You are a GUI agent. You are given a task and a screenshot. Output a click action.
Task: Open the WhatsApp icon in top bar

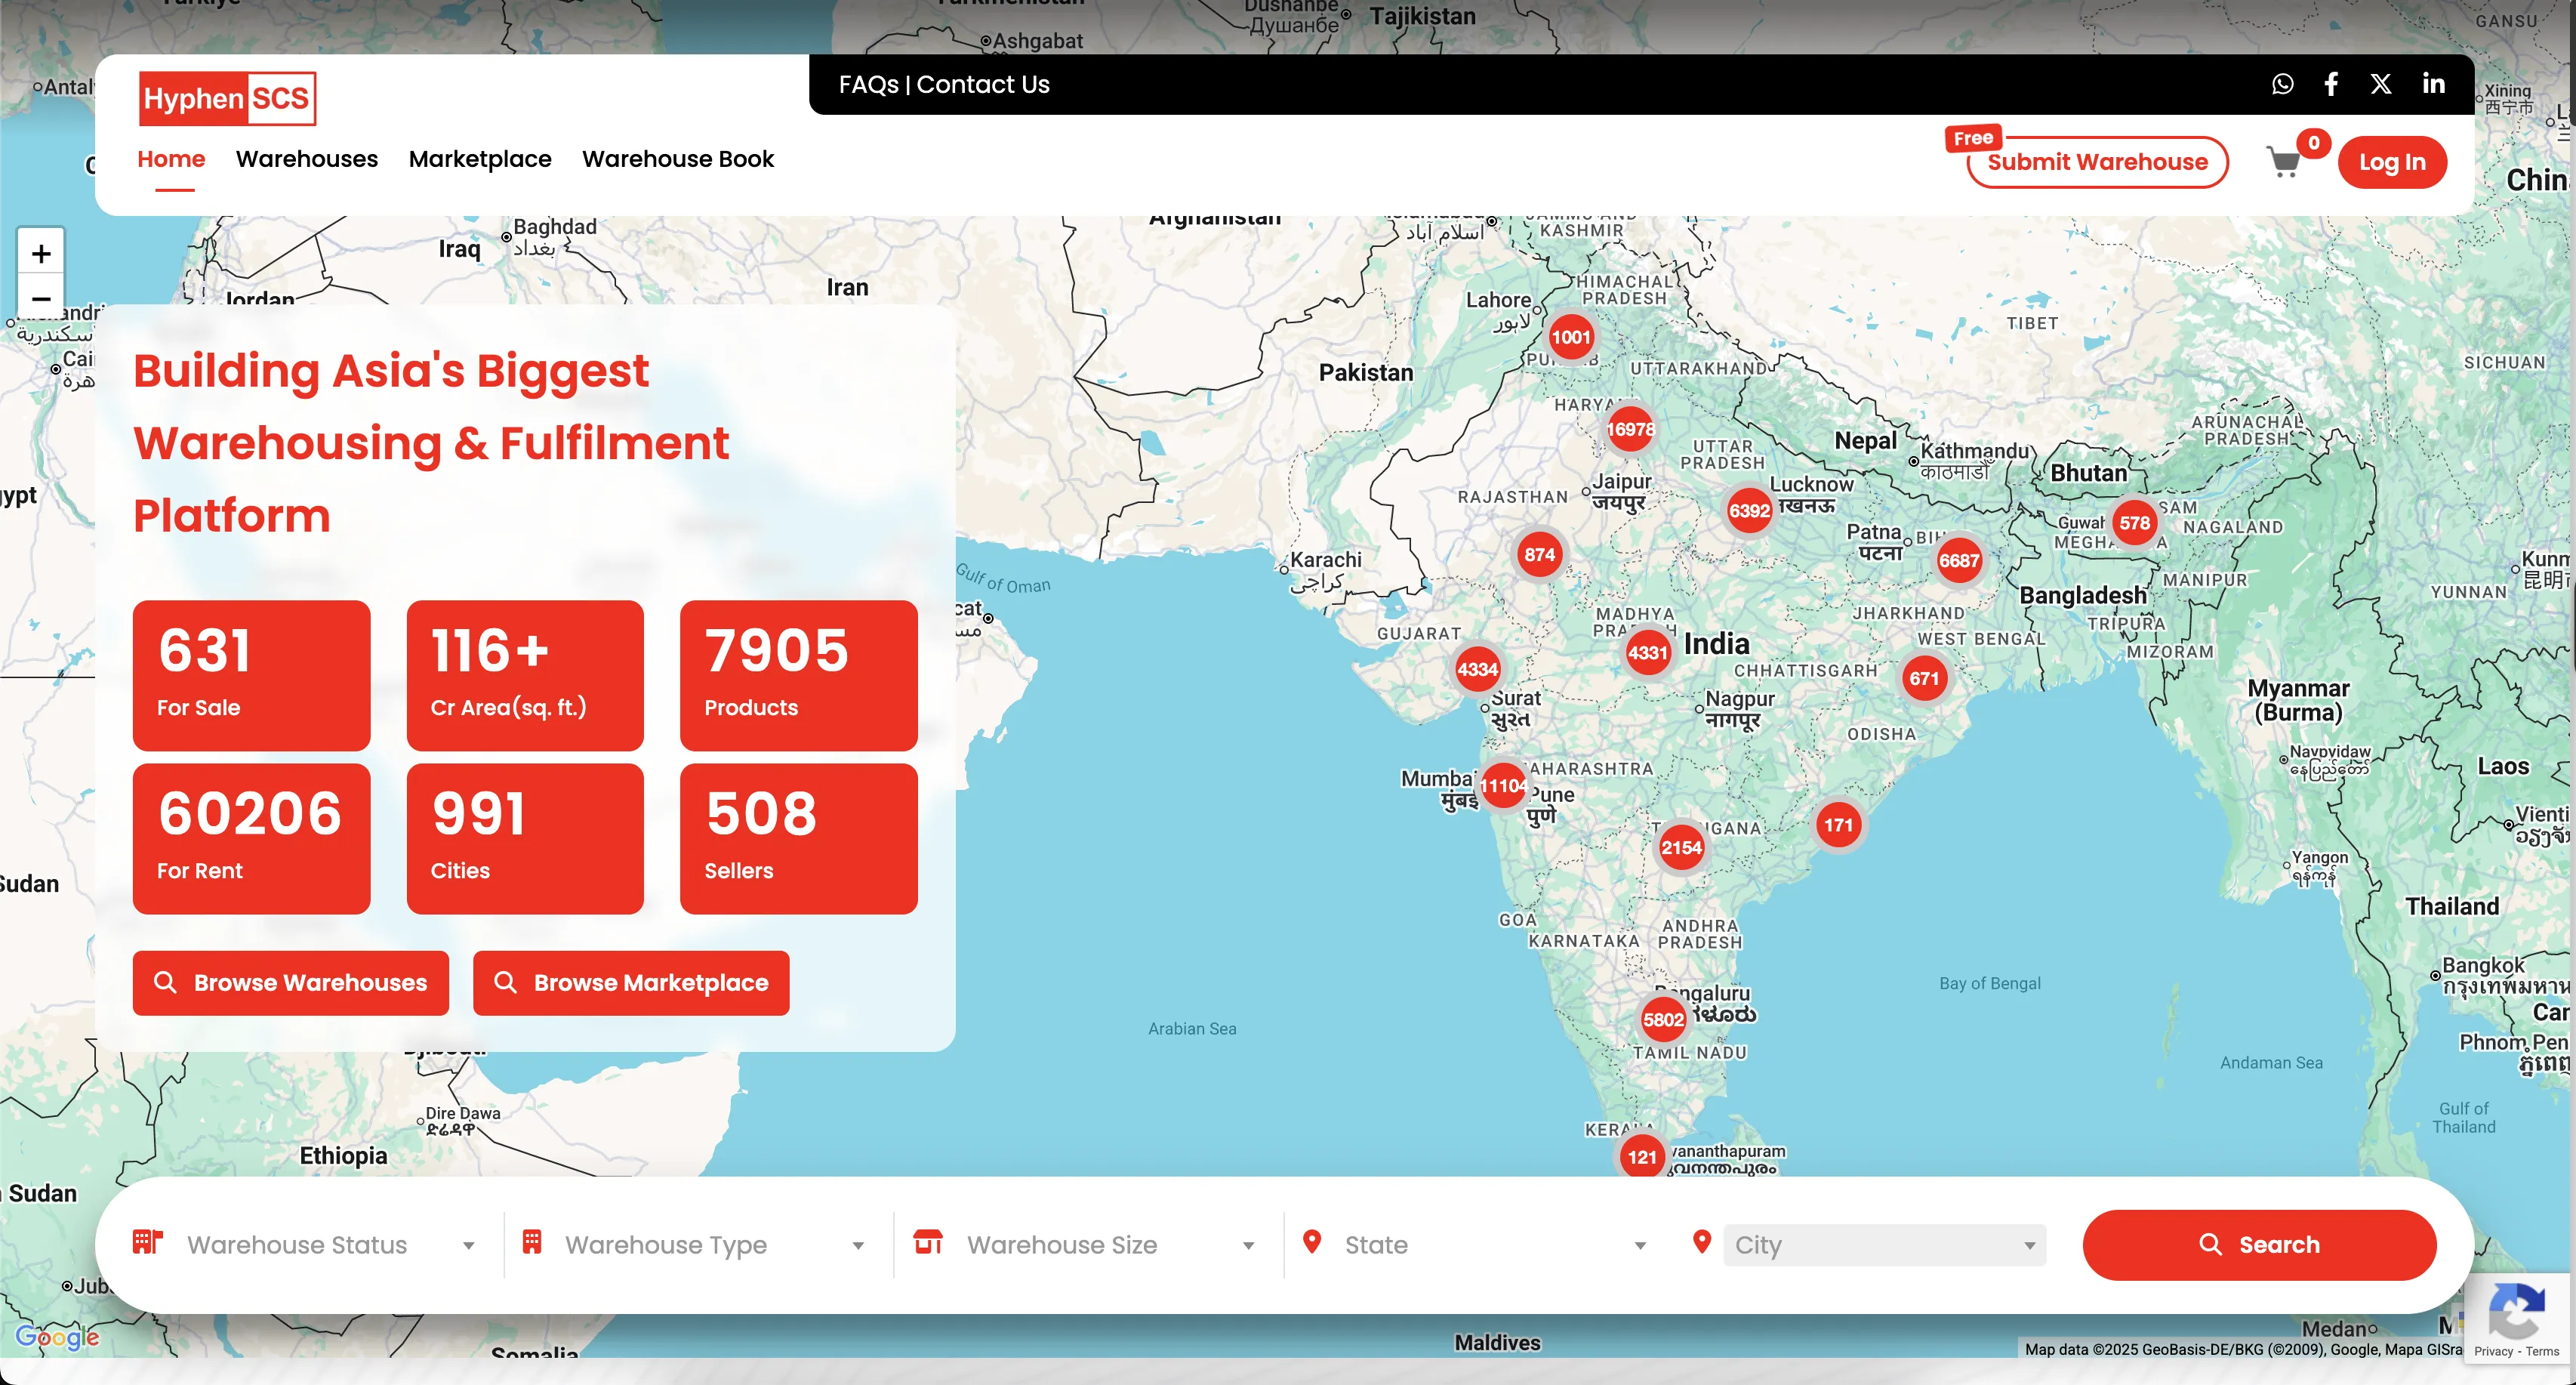2282,84
